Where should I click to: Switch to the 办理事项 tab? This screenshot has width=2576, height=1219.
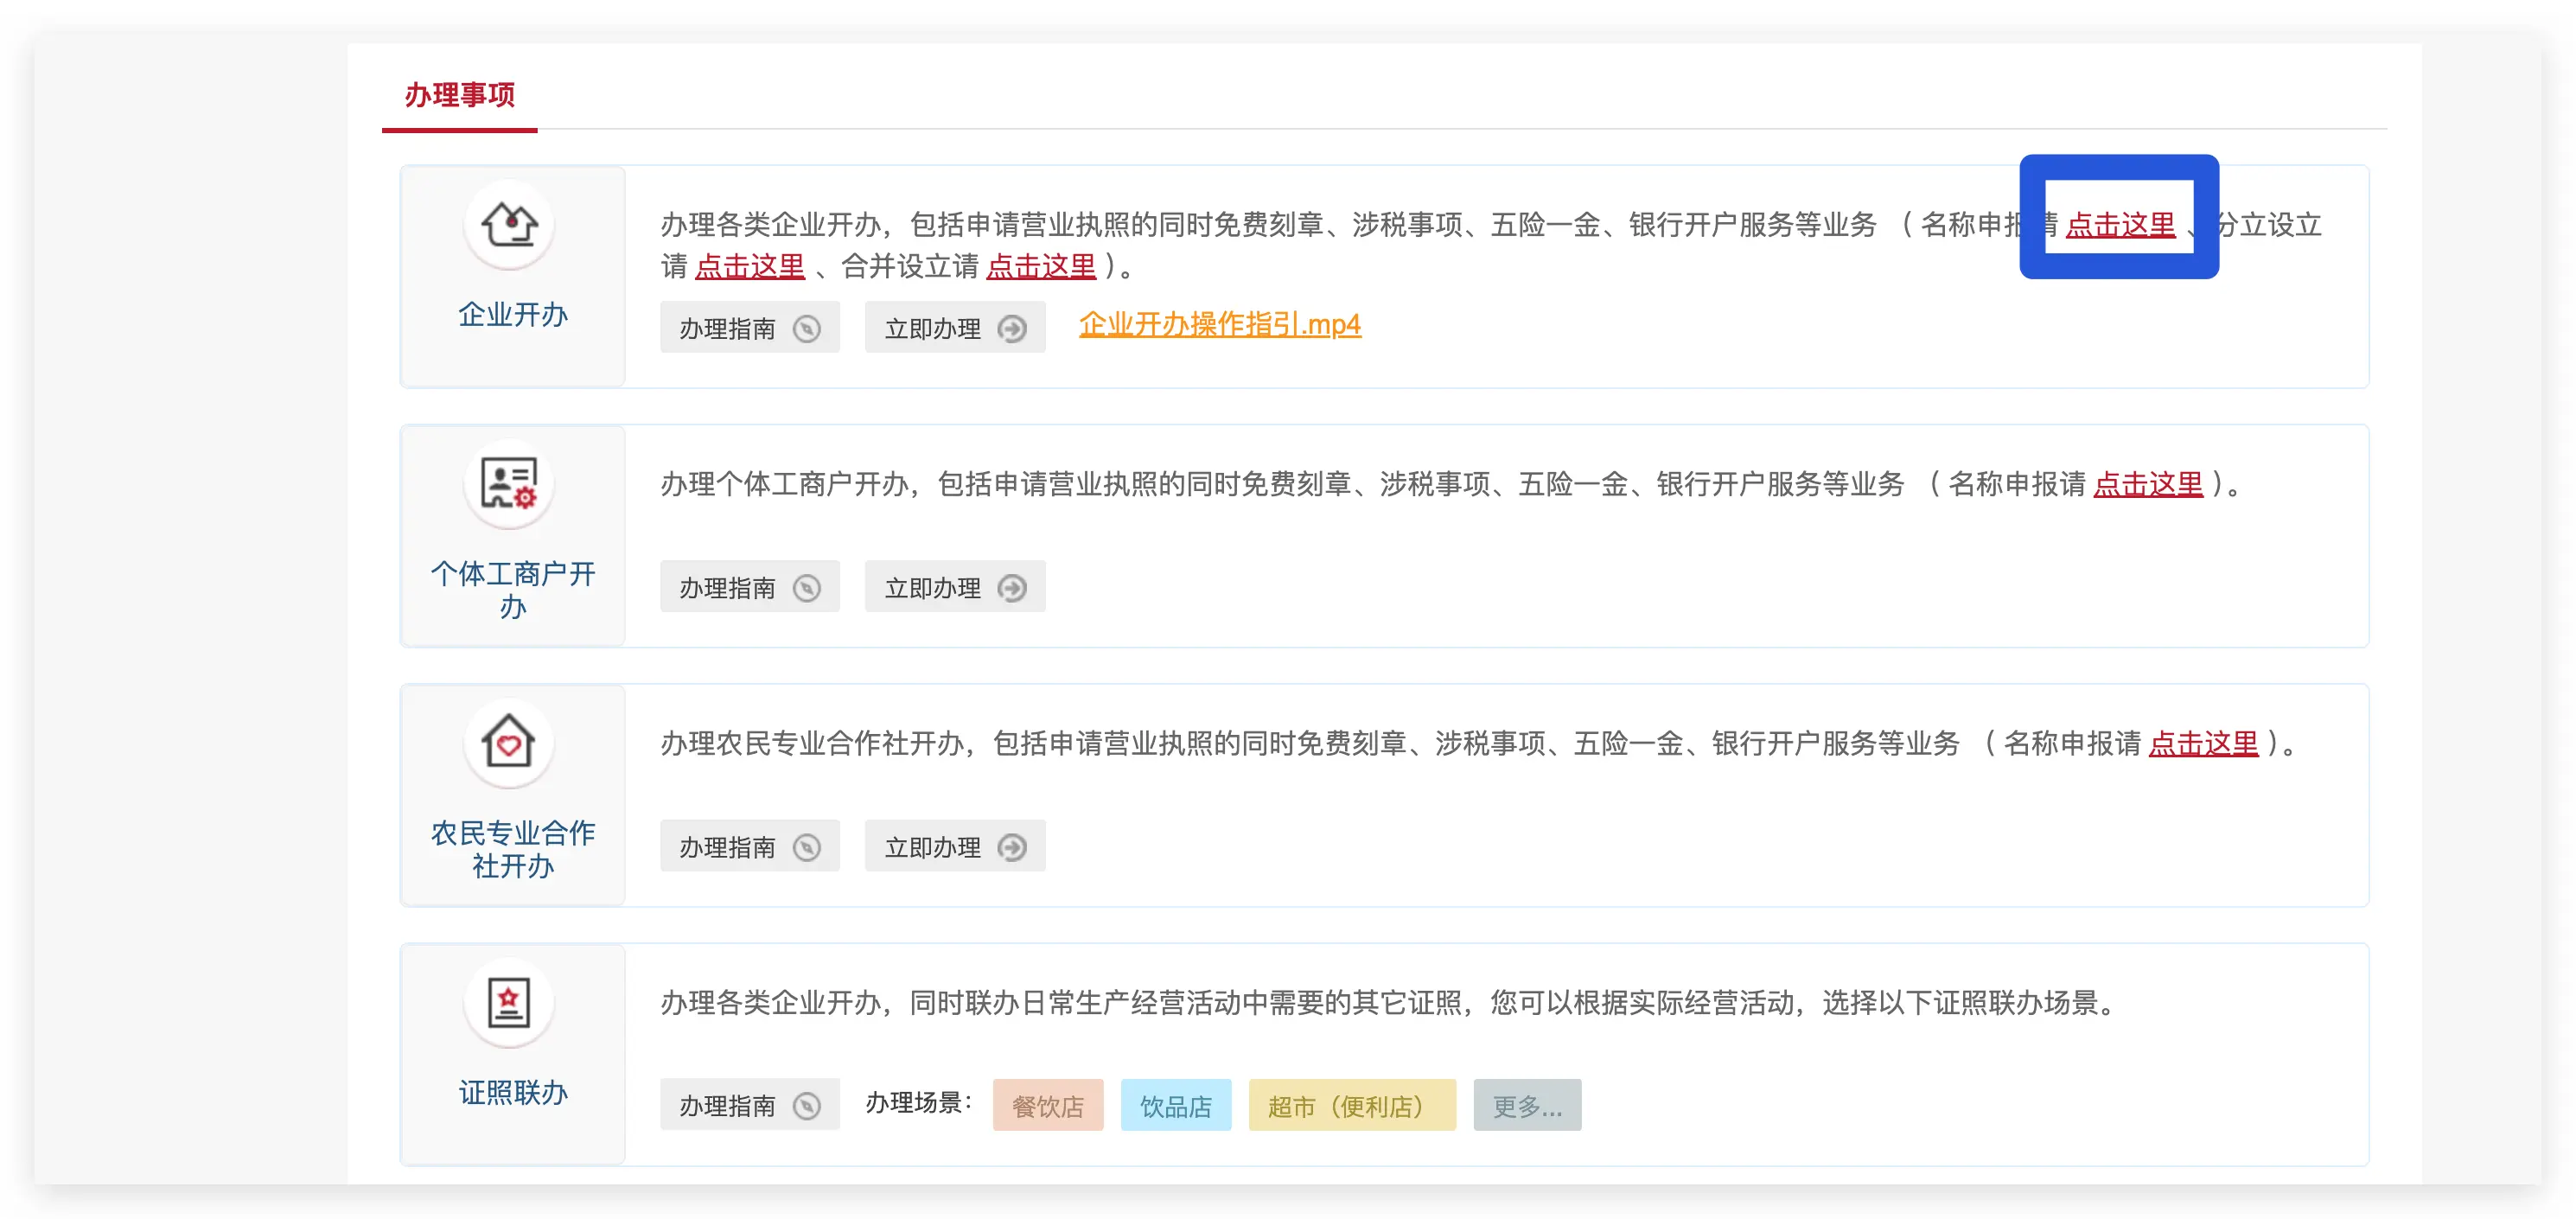point(460,95)
